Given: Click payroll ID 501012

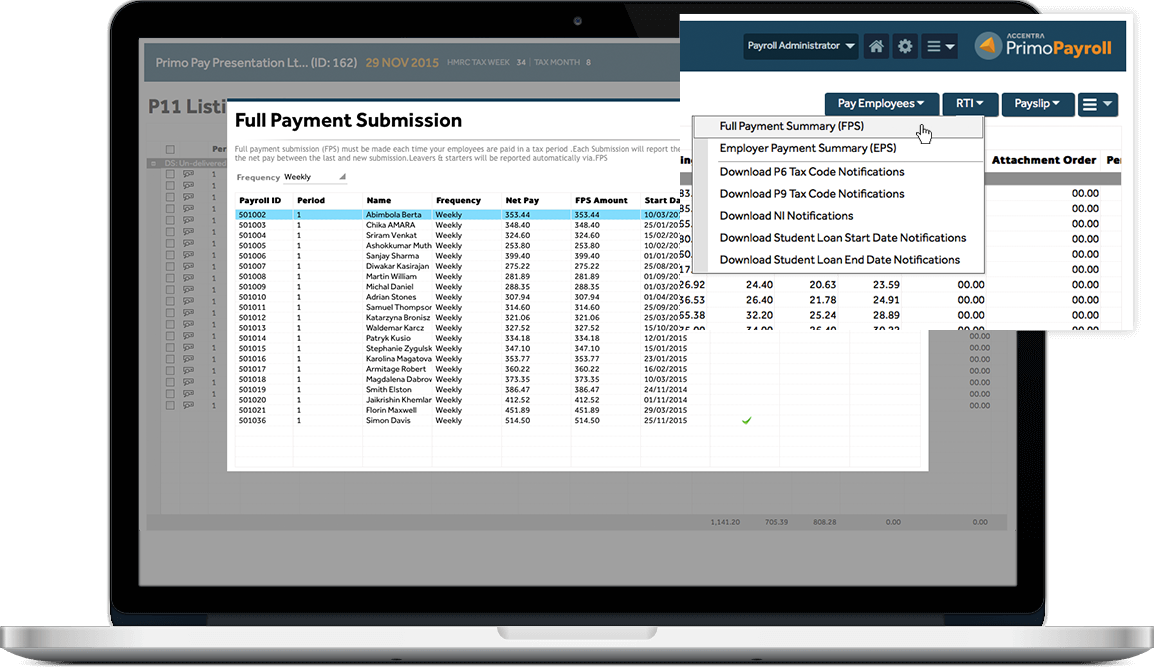Looking at the screenshot, I should (x=252, y=318).
